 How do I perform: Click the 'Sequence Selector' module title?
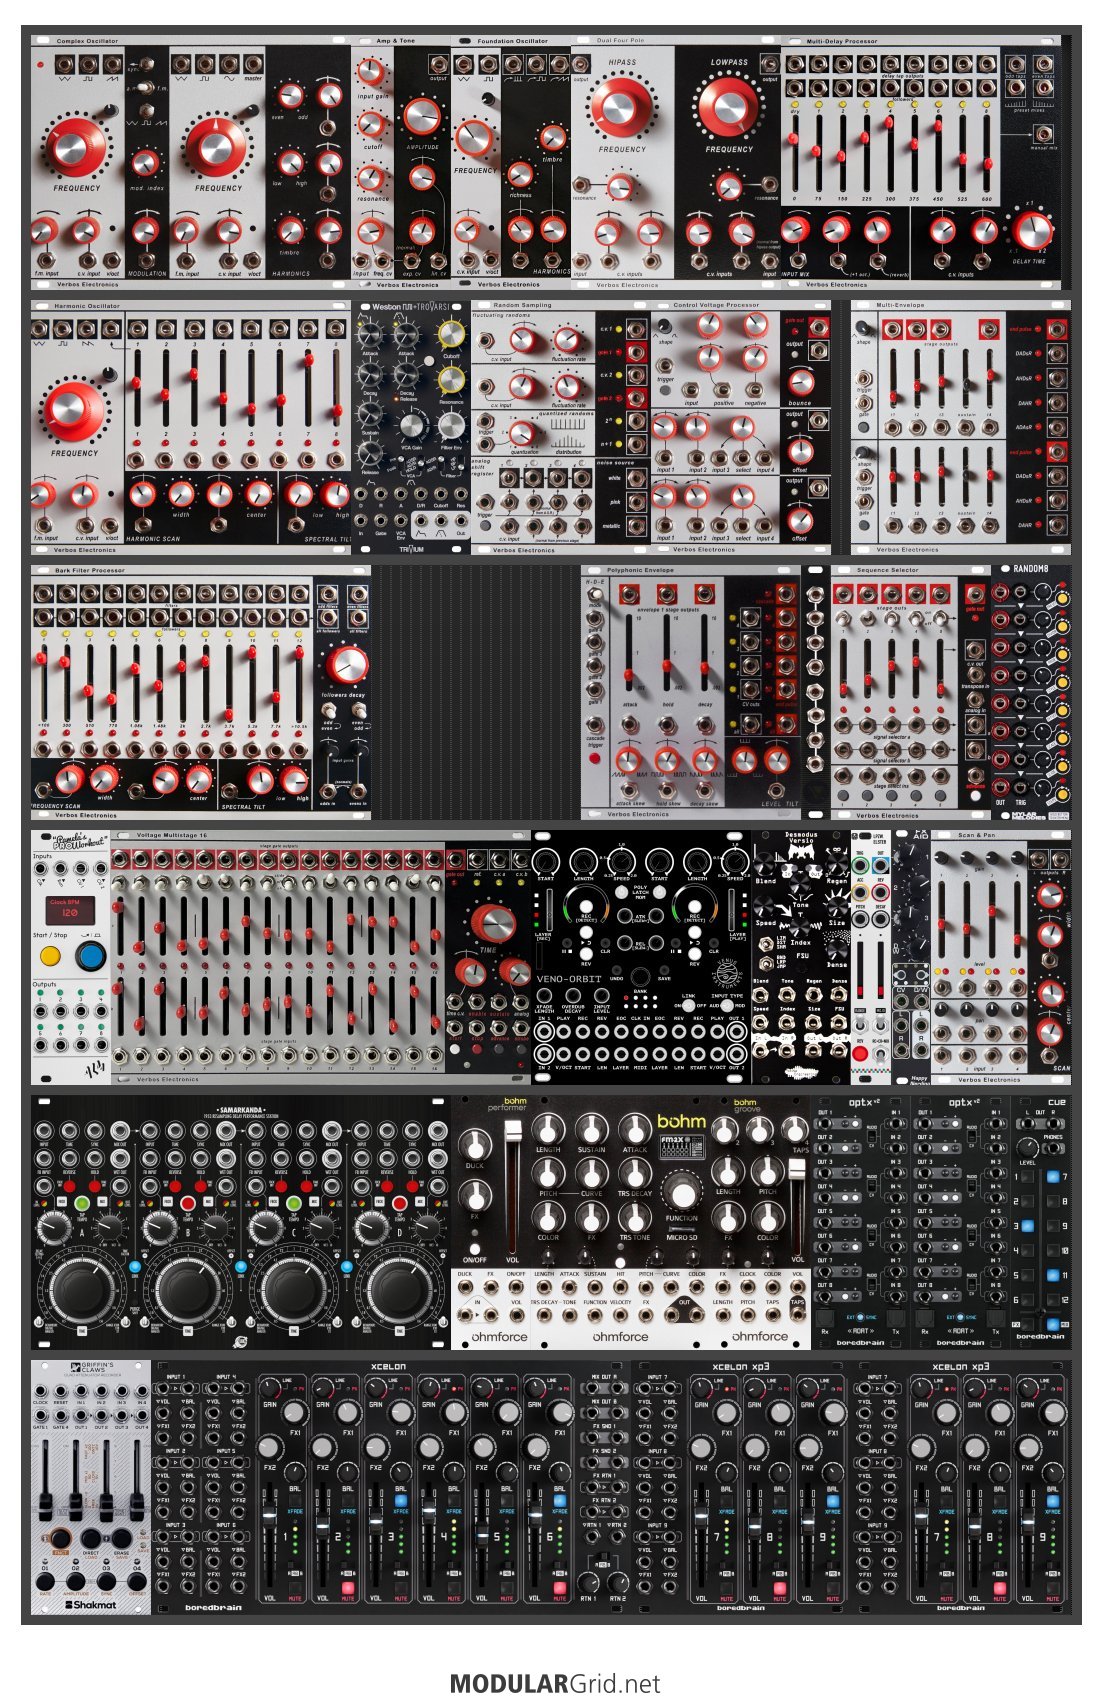click(x=887, y=570)
